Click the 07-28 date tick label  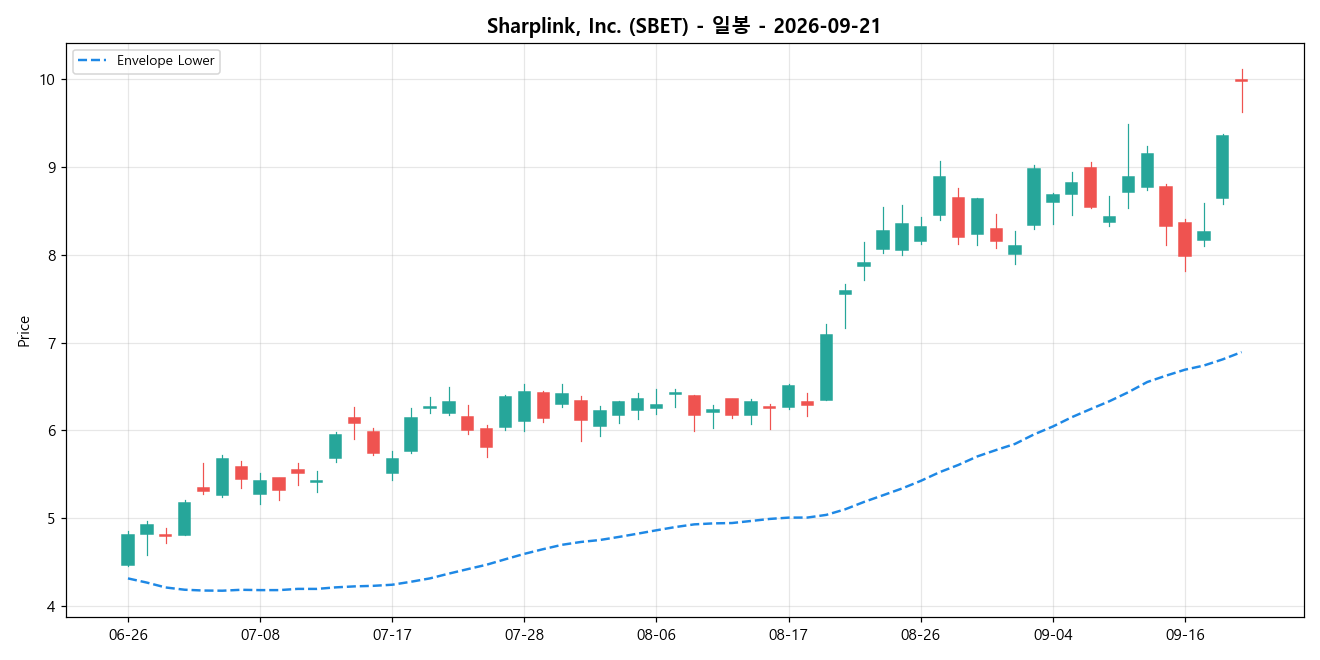(524, 635)
